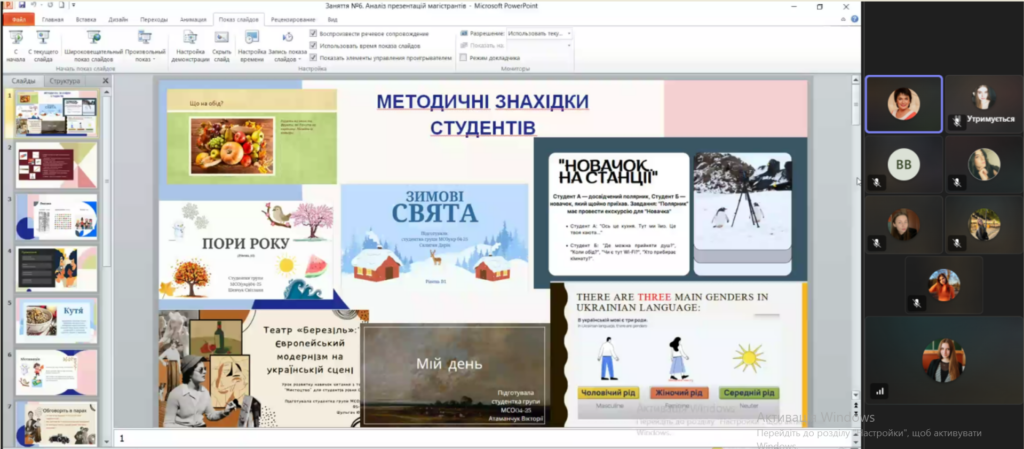Image resolution: width=1024 pixels, height=449 pixels.
Task: Select the Театр Березіль image
Action: (263, 368)
